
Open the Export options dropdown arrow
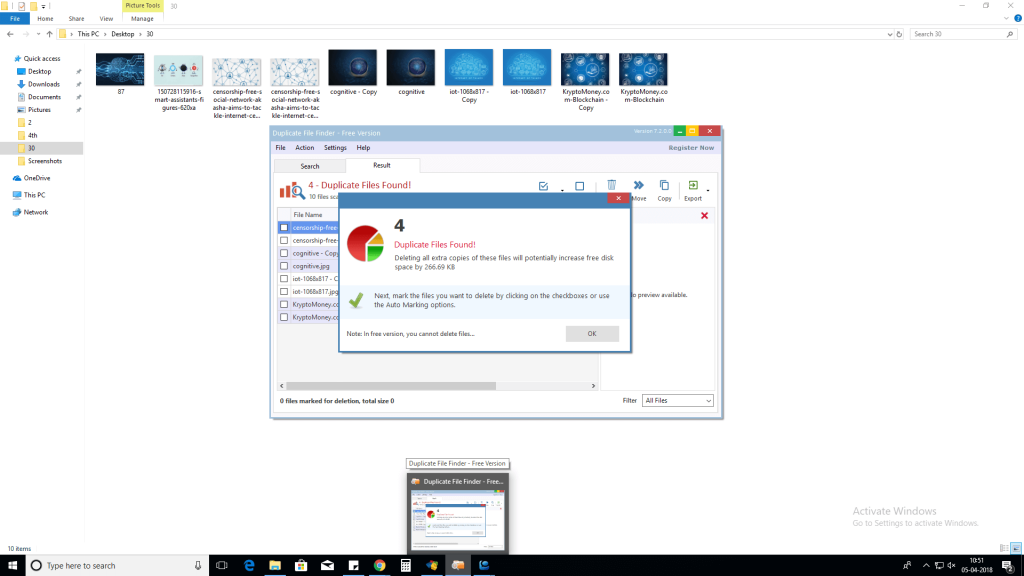[708, 191]
